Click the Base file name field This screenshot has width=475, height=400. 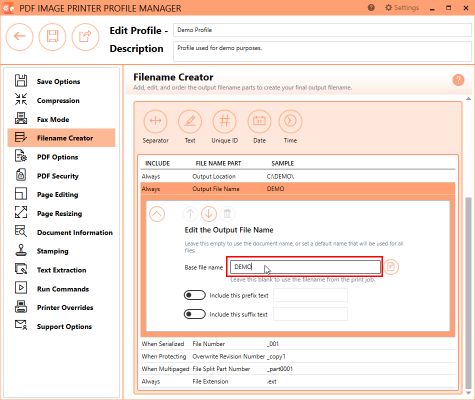coord(305,267)
